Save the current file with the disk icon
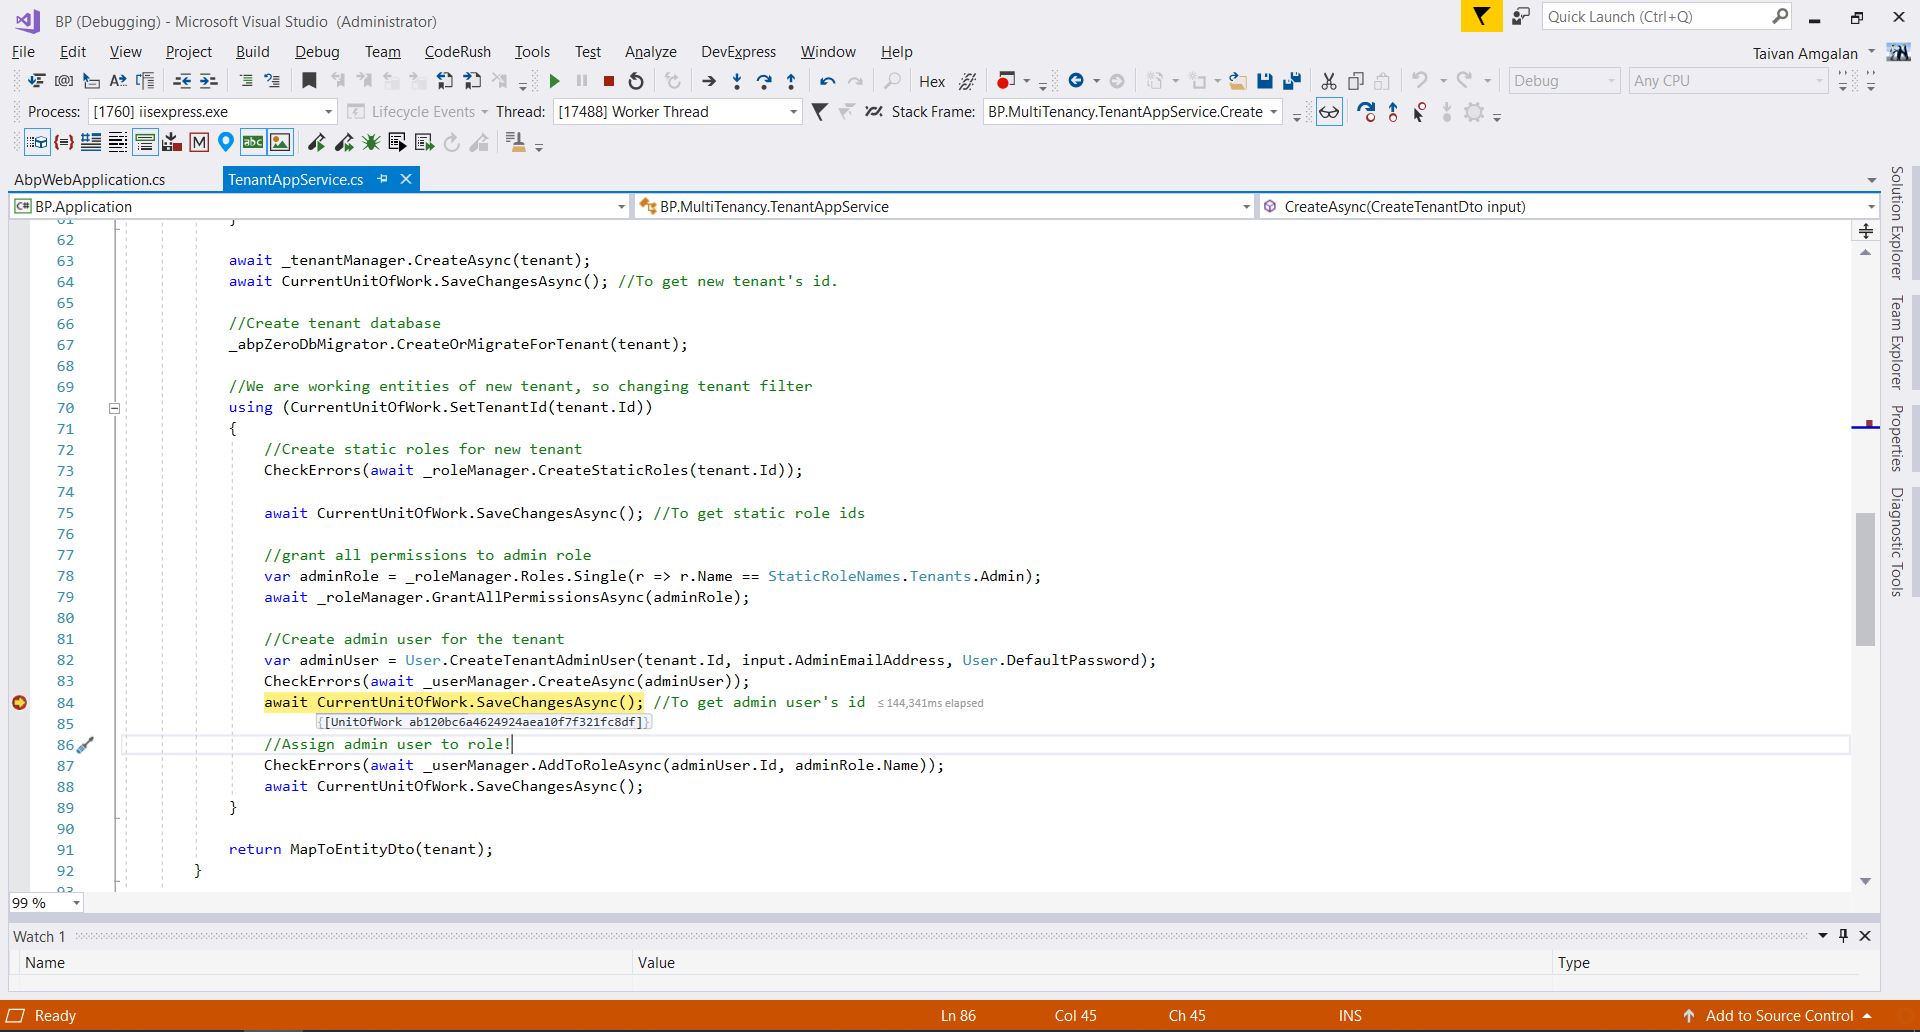The width and height of the screenshot is (1920, 1032). point(1265,80)
